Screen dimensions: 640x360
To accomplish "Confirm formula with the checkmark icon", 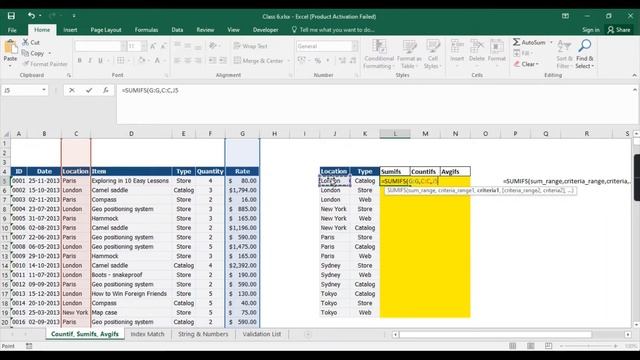I will click(x=89, y=90).
